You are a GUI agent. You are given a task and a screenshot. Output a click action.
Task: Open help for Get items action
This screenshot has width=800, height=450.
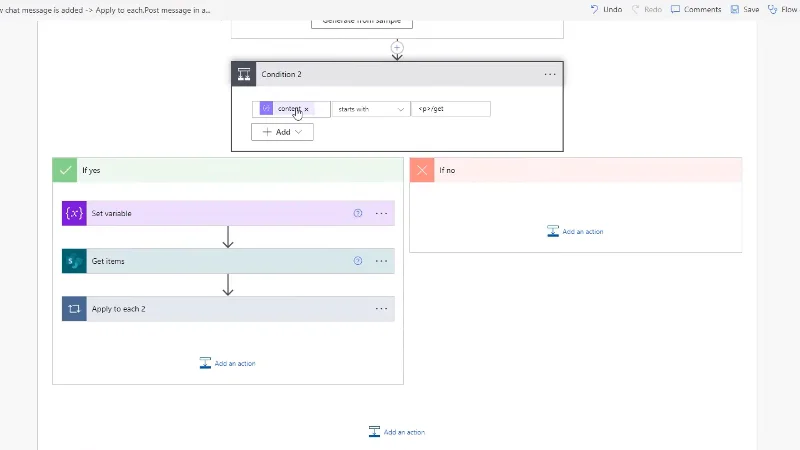coord(358,261)
